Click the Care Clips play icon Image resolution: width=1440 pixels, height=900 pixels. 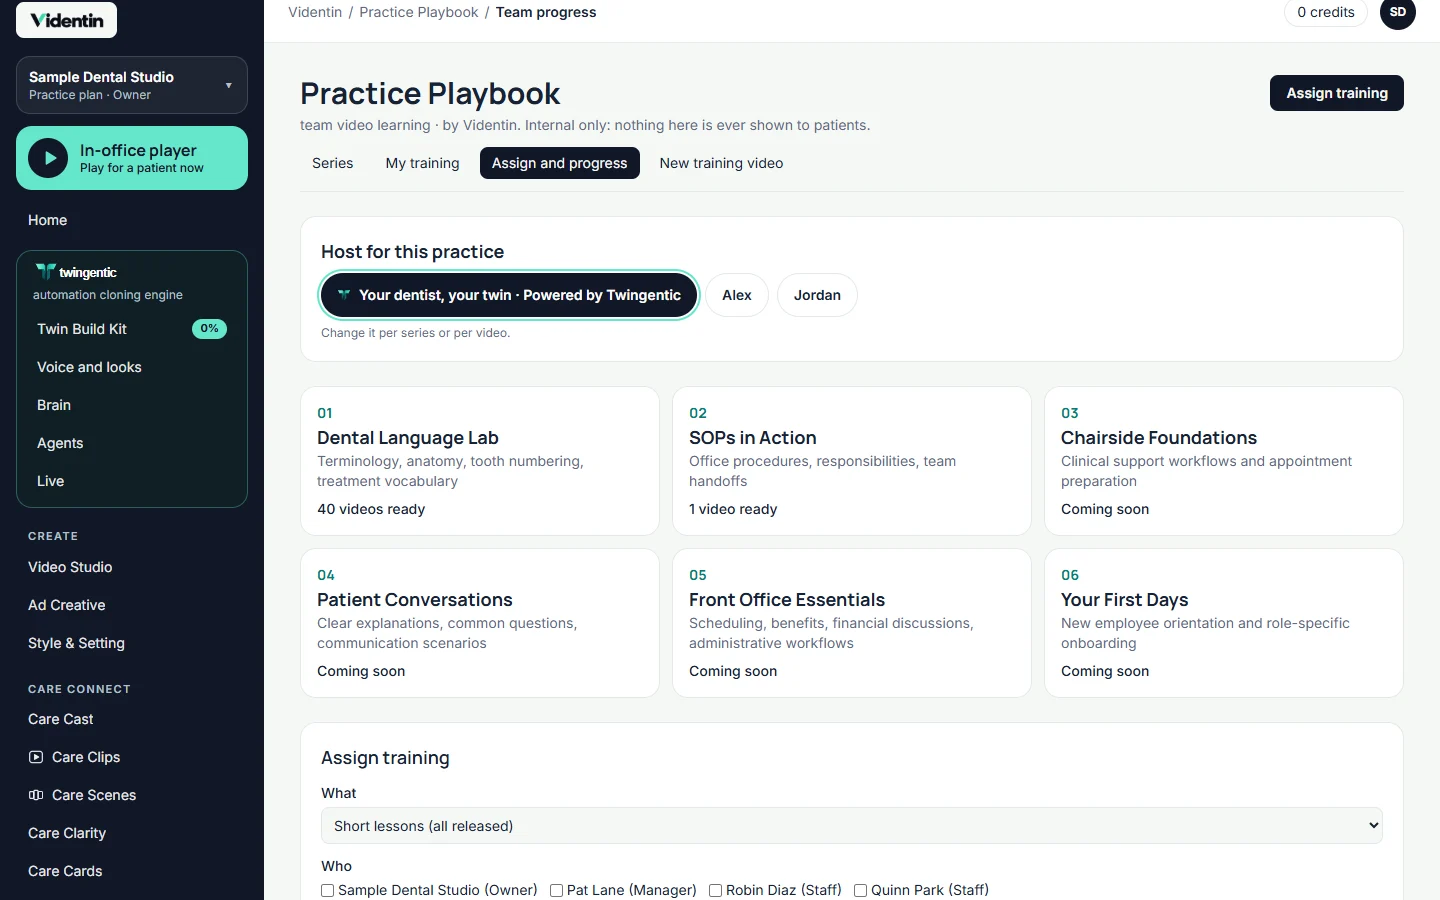36,757
